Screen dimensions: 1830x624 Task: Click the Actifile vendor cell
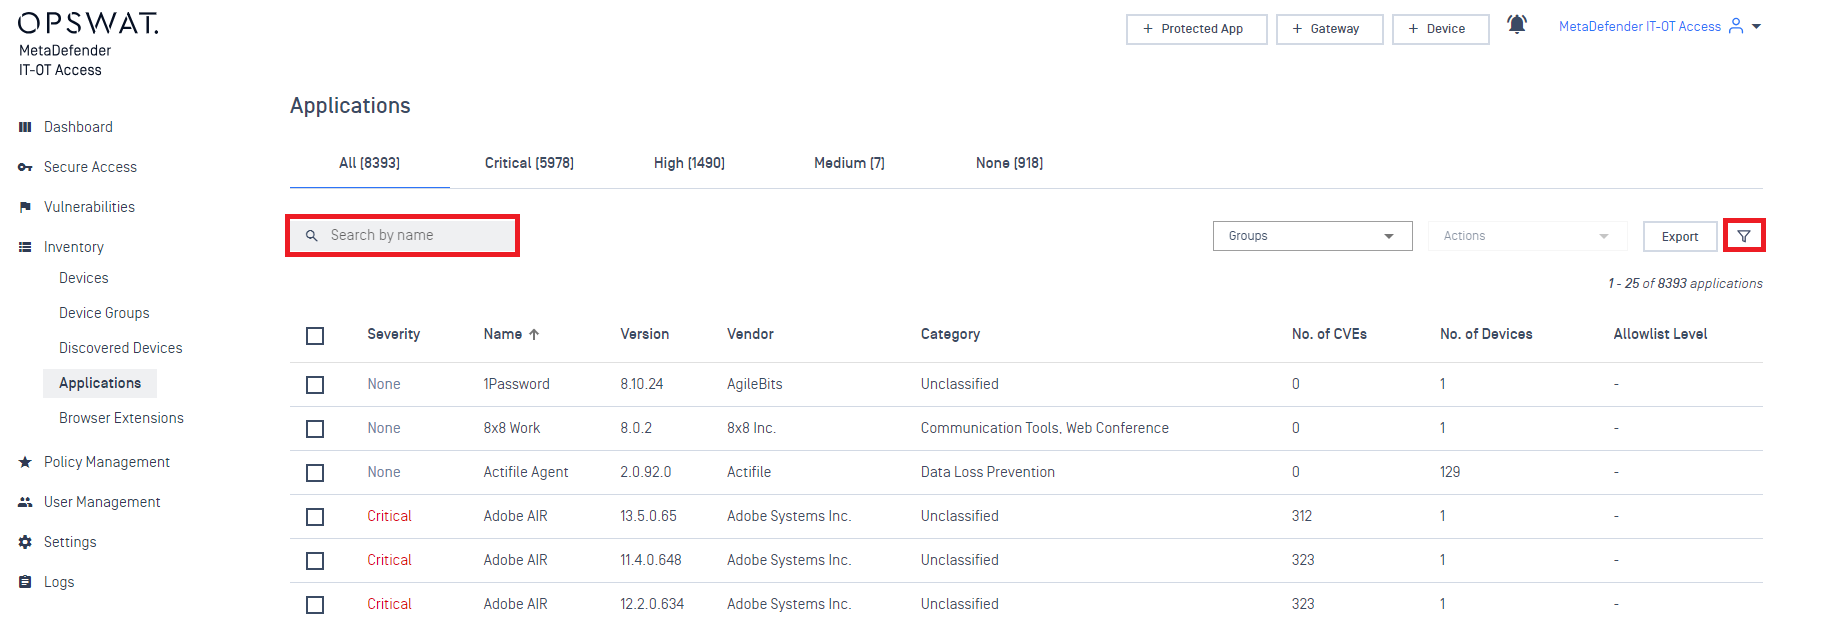coord(749,472)
